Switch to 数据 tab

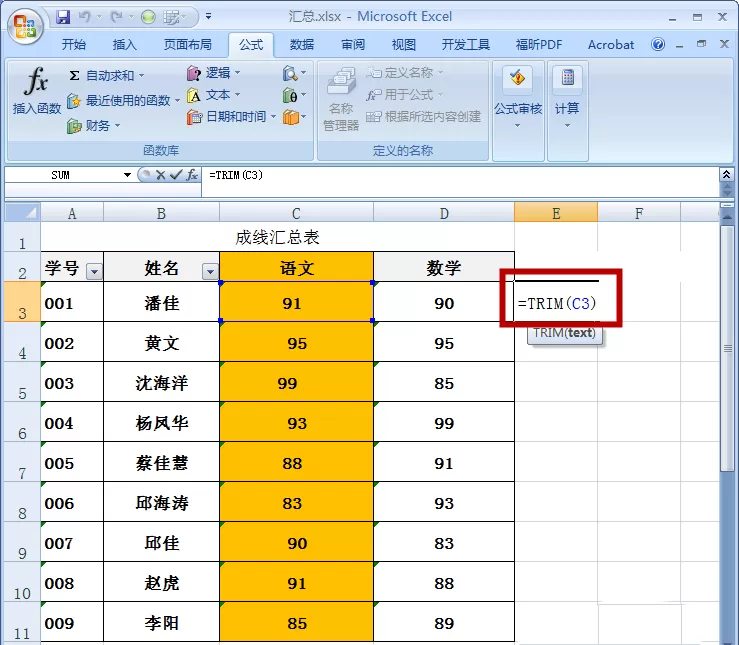coord(302,45)
